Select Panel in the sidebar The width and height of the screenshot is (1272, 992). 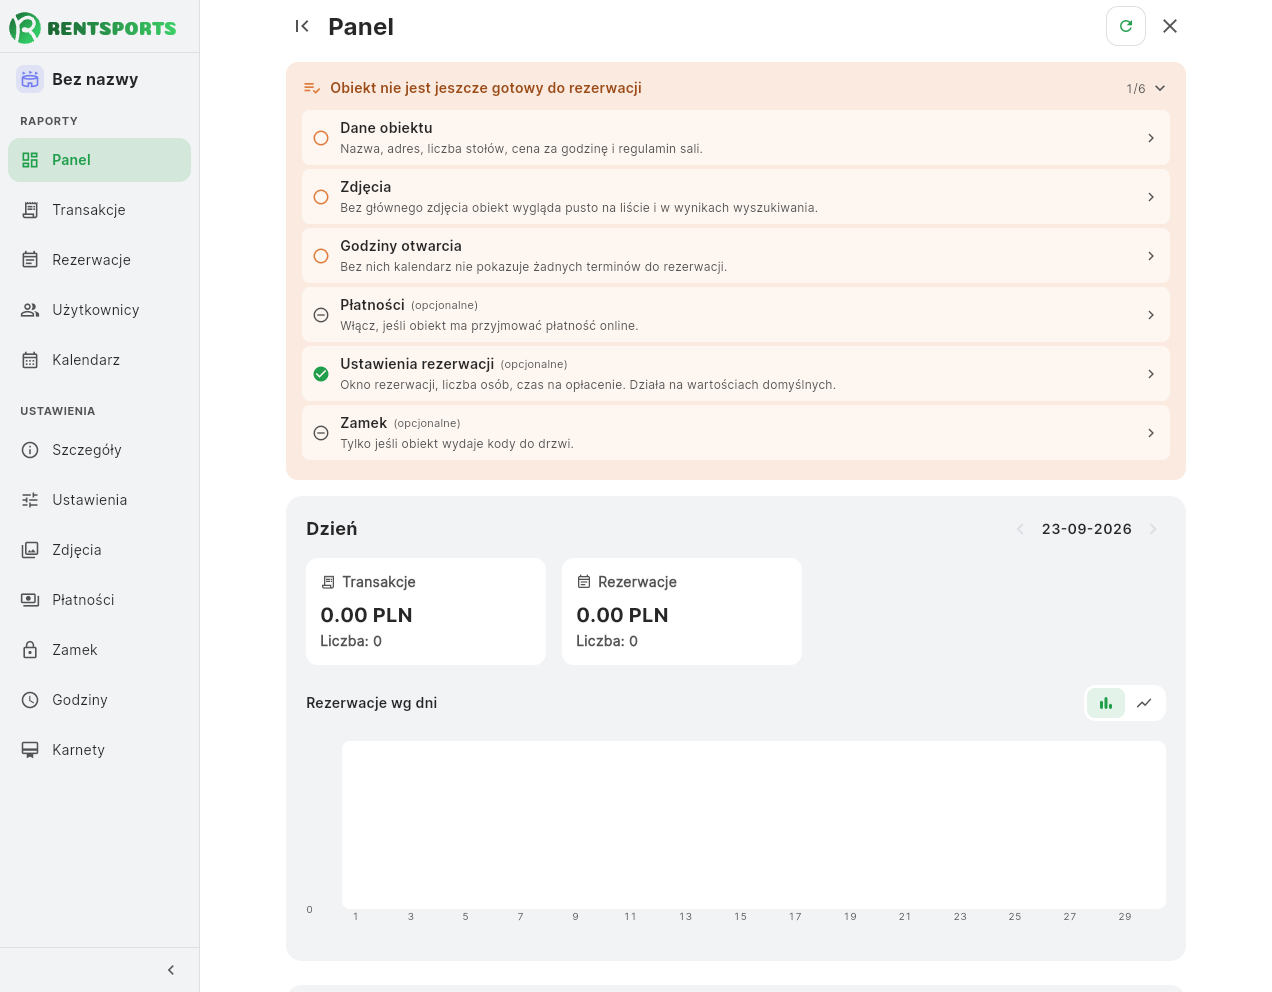(x=99, y=160)
